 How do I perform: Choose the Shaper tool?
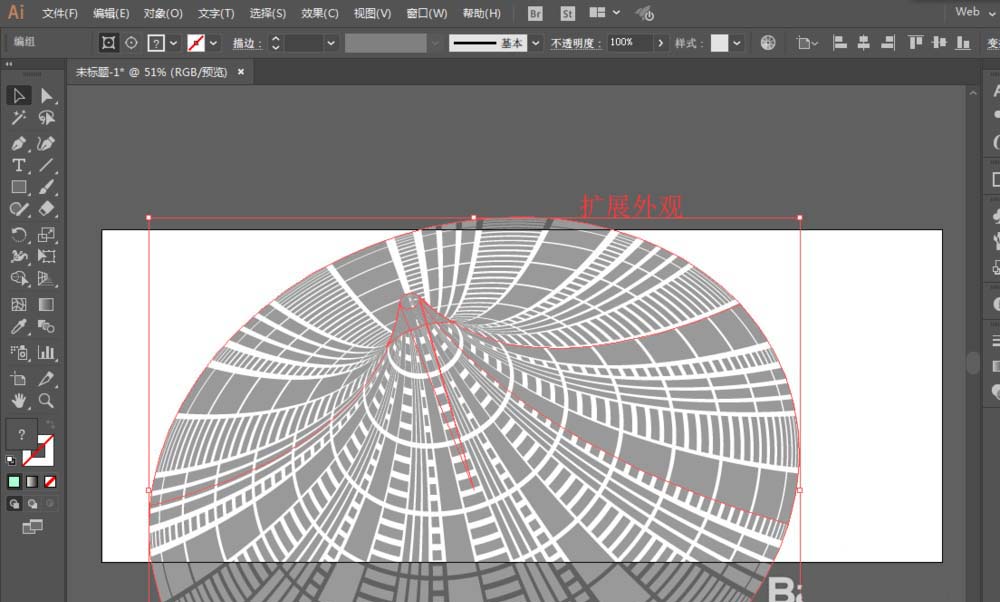(18, 209)
